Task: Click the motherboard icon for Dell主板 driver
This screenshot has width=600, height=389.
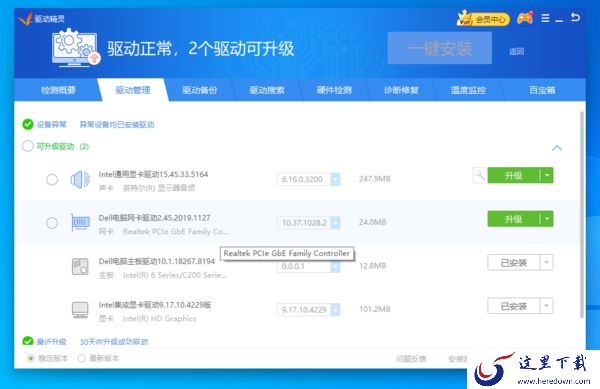Action: pos(80,266)
